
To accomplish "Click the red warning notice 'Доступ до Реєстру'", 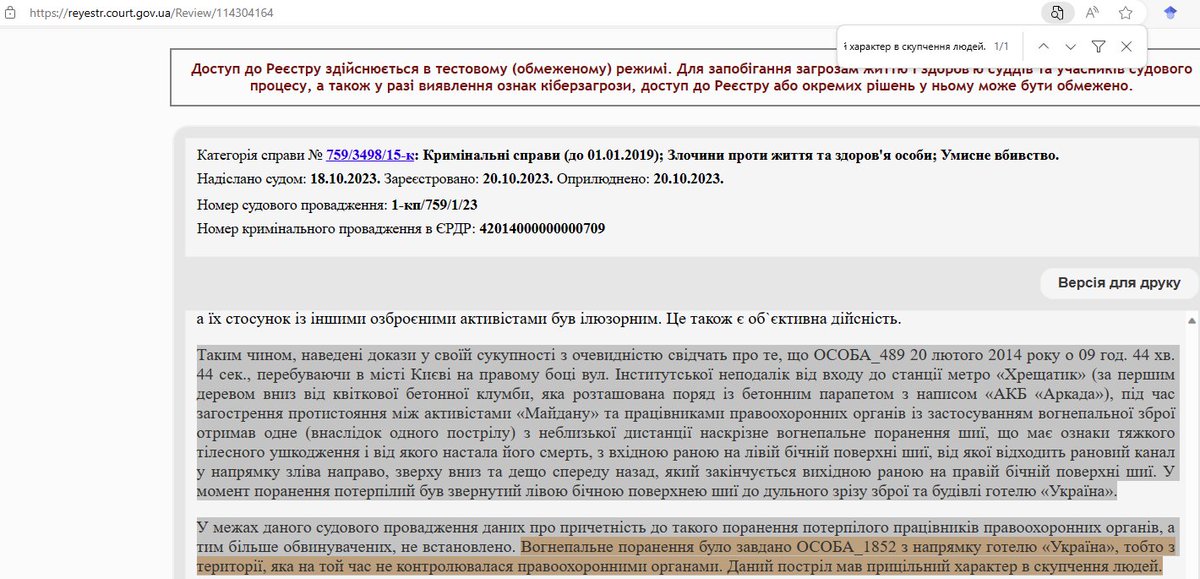I will point(691,77).
